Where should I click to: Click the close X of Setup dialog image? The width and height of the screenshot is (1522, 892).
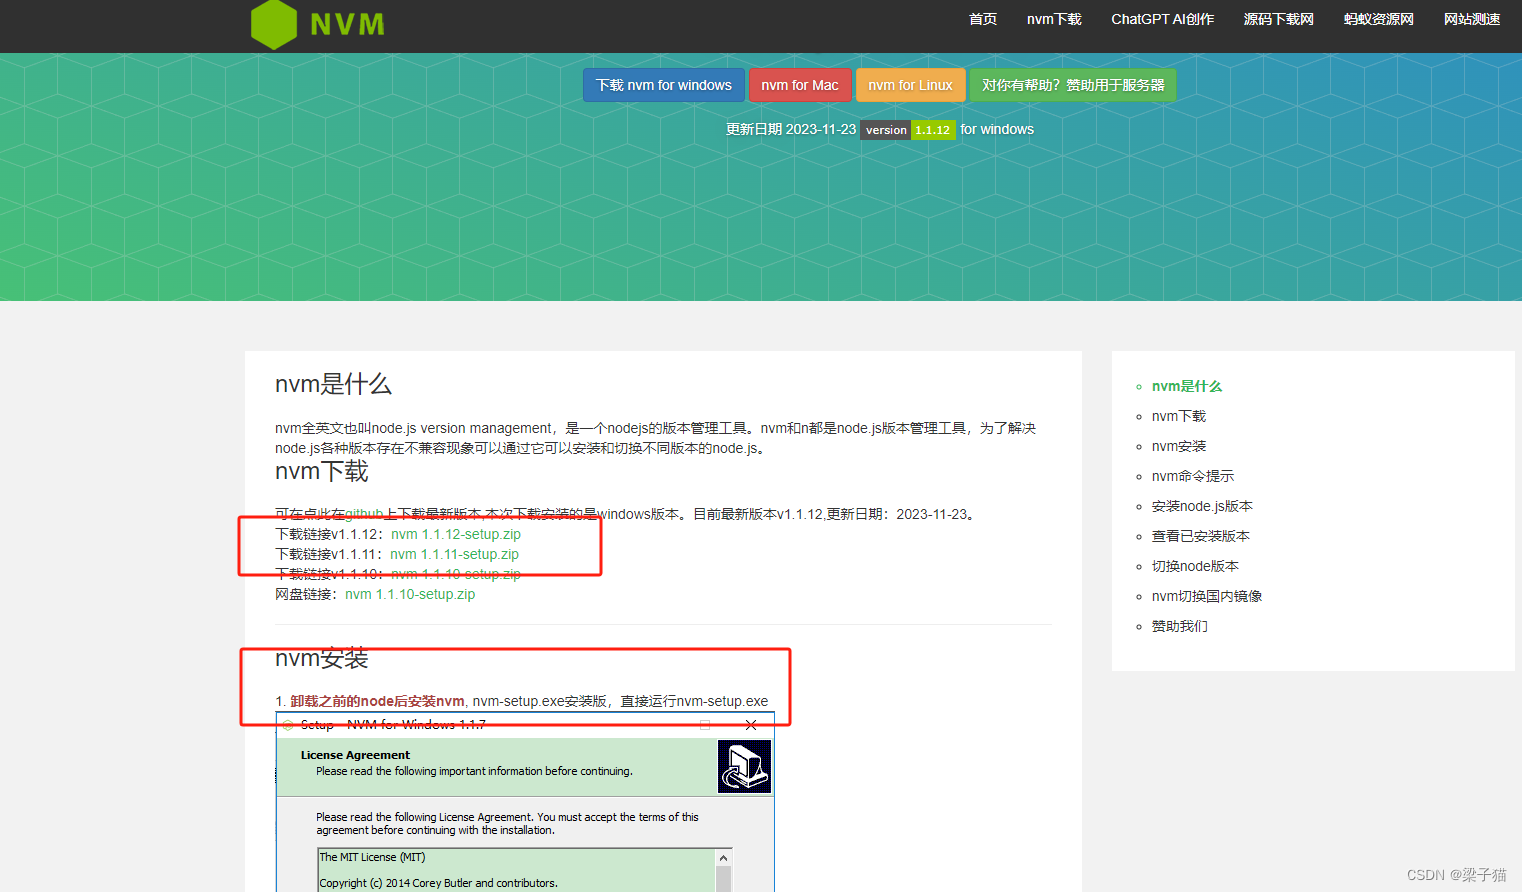click(751, 725)
